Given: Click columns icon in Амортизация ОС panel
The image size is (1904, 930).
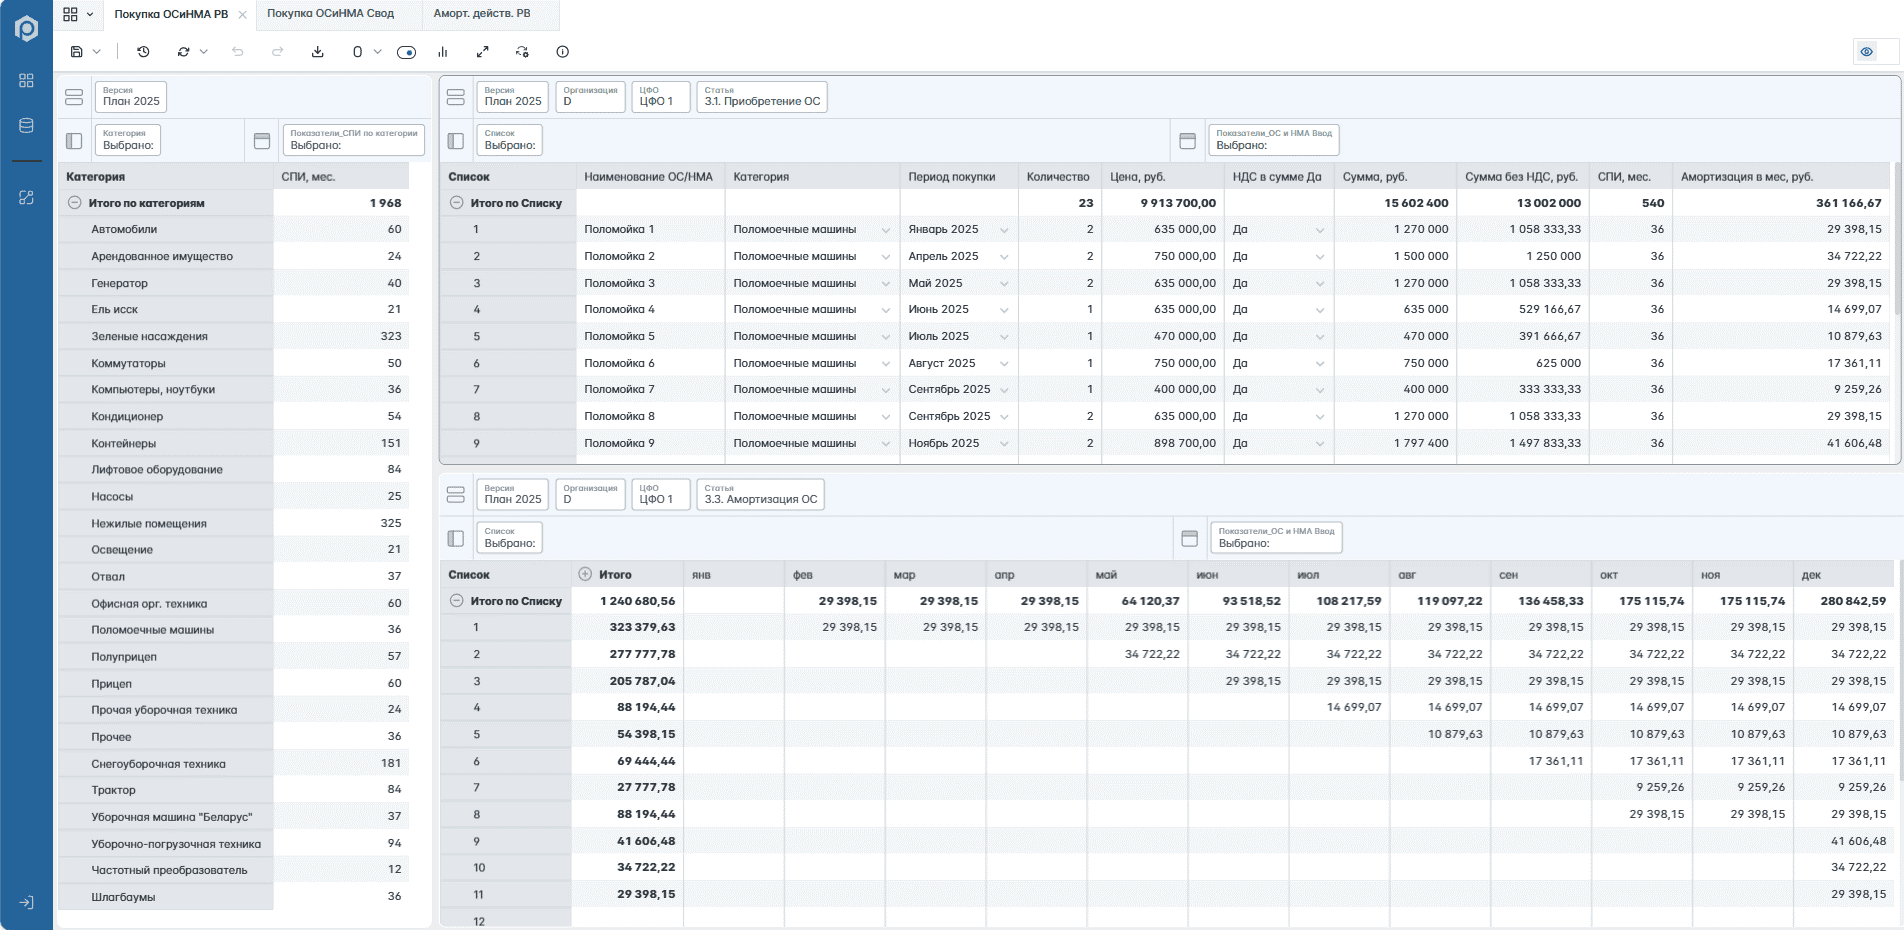Looking at the screenshot, I should (1190, 539).
